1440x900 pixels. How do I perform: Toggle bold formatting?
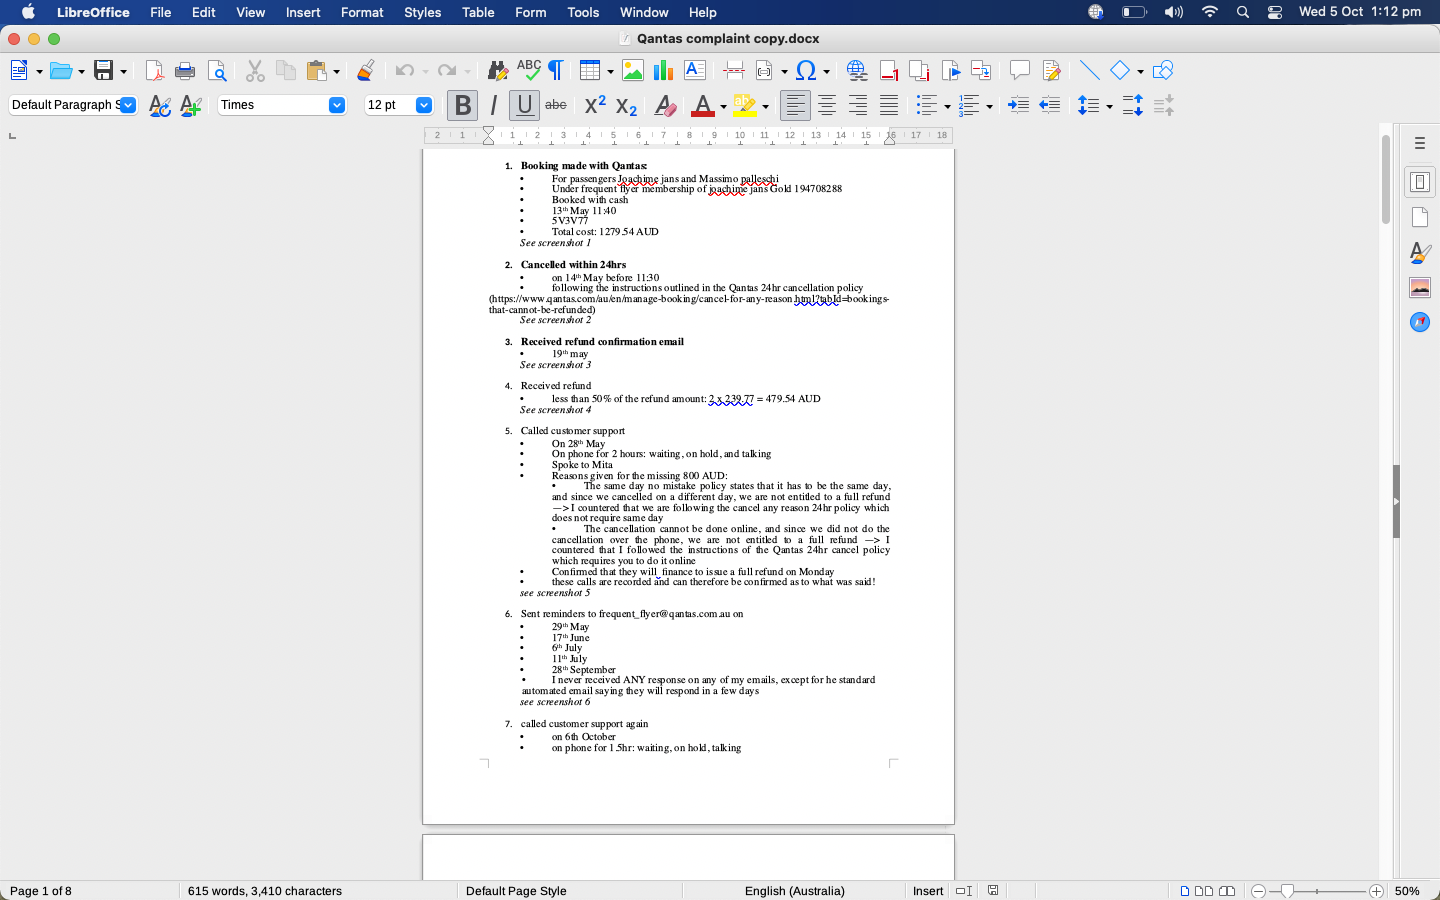[x=462, y=104]
